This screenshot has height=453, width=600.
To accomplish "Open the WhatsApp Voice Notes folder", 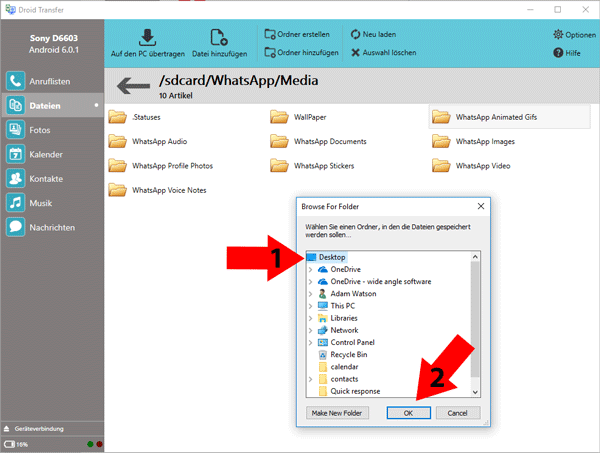I will (x=157, y=190).
